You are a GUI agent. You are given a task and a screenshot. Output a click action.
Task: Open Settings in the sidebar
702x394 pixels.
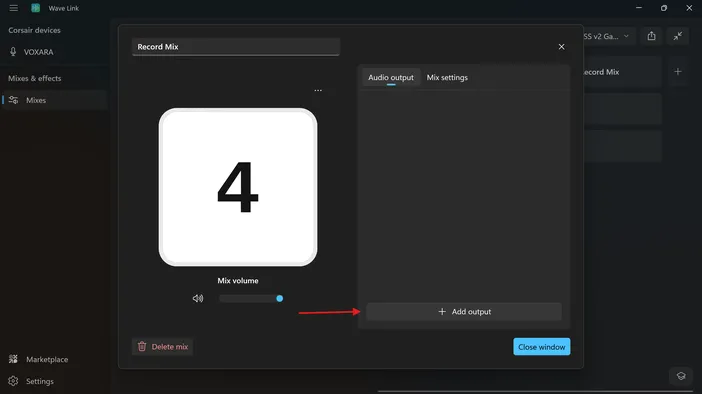pyautogui.click(x=54, y=381)
